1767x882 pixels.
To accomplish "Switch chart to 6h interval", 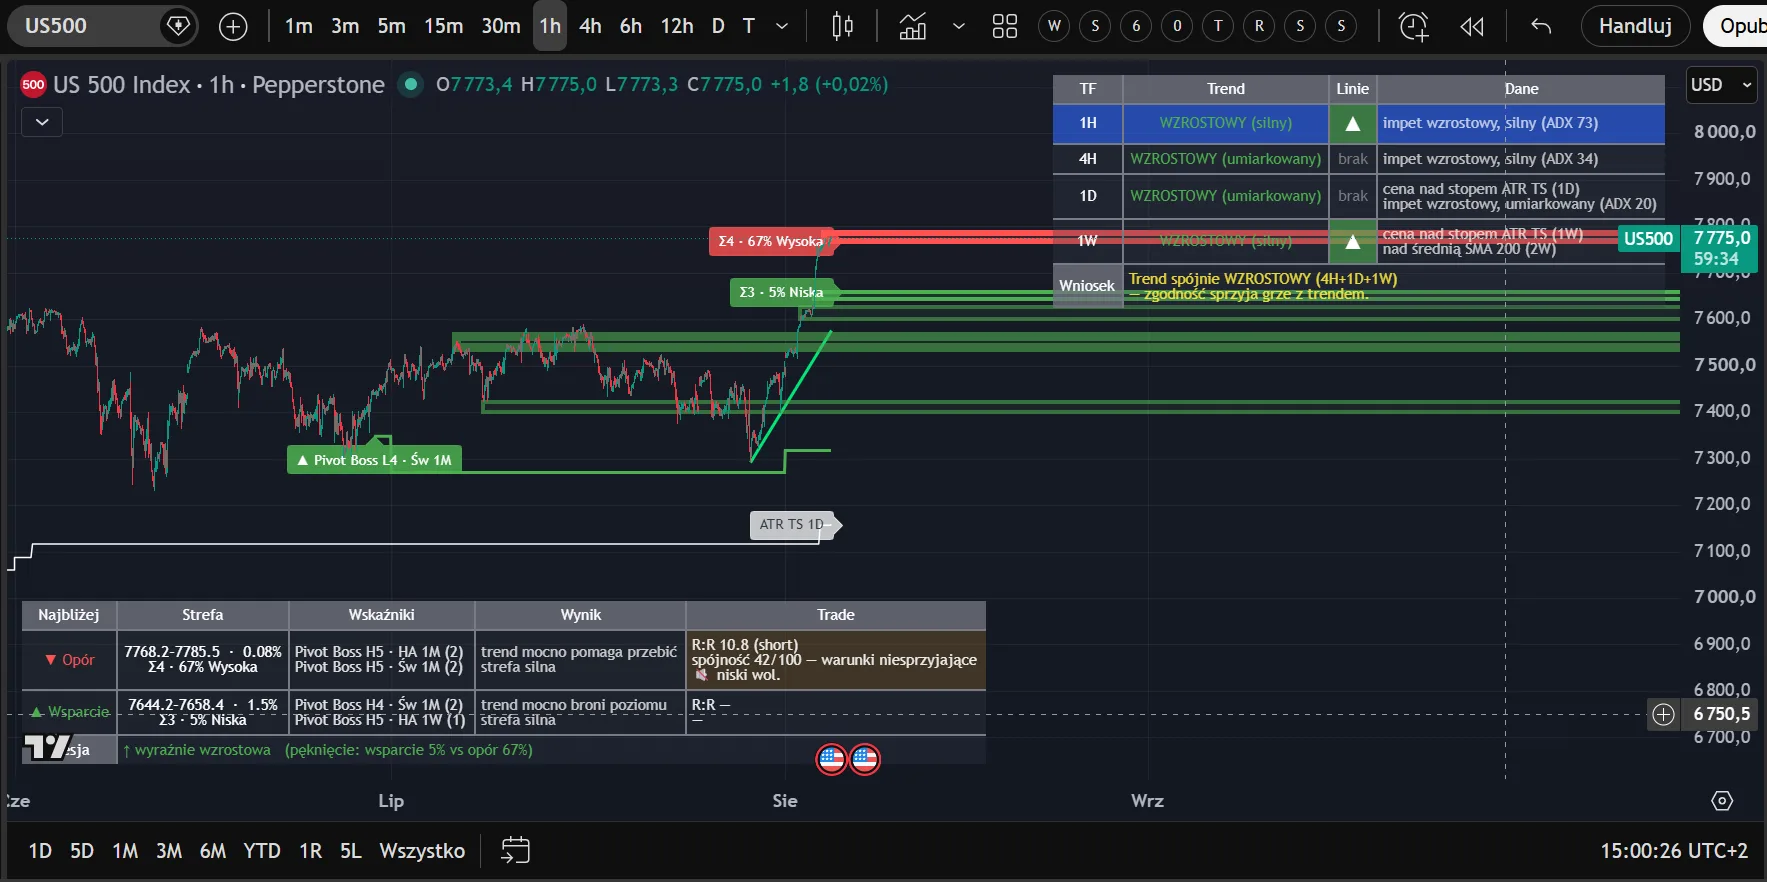I will point(630,26).
